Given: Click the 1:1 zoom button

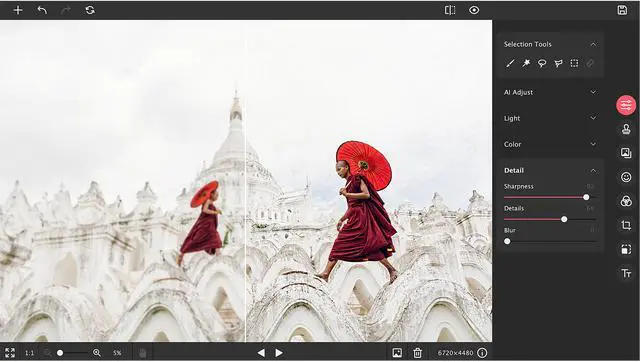Looking at the screenshot, I should [x=29, y=353].
